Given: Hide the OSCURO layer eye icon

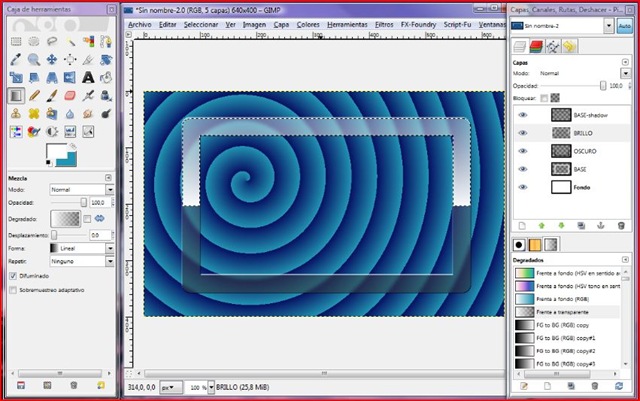Looking at the screenshot, I should (523, 151).
